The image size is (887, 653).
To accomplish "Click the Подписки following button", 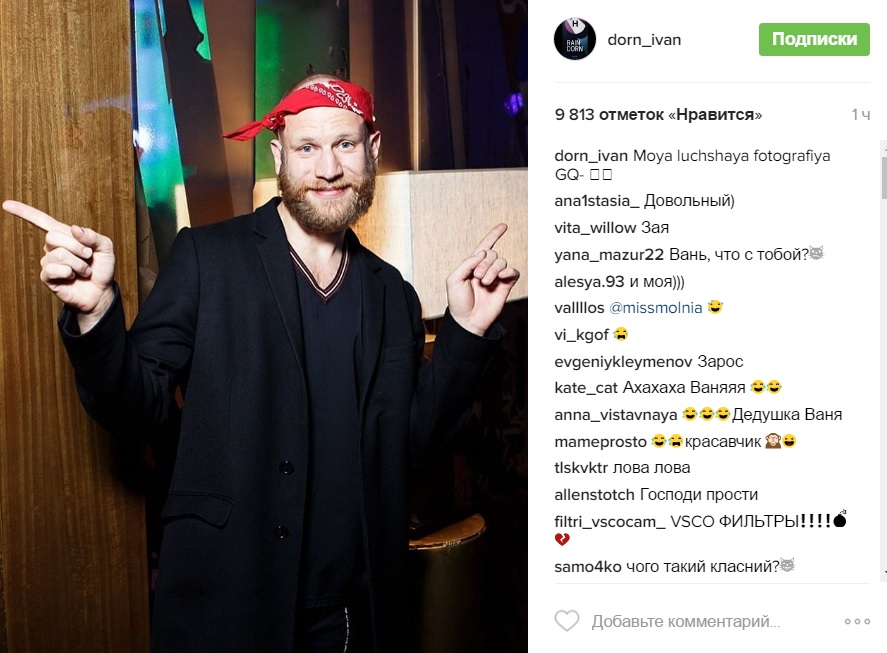I will (x=814, y=39).
